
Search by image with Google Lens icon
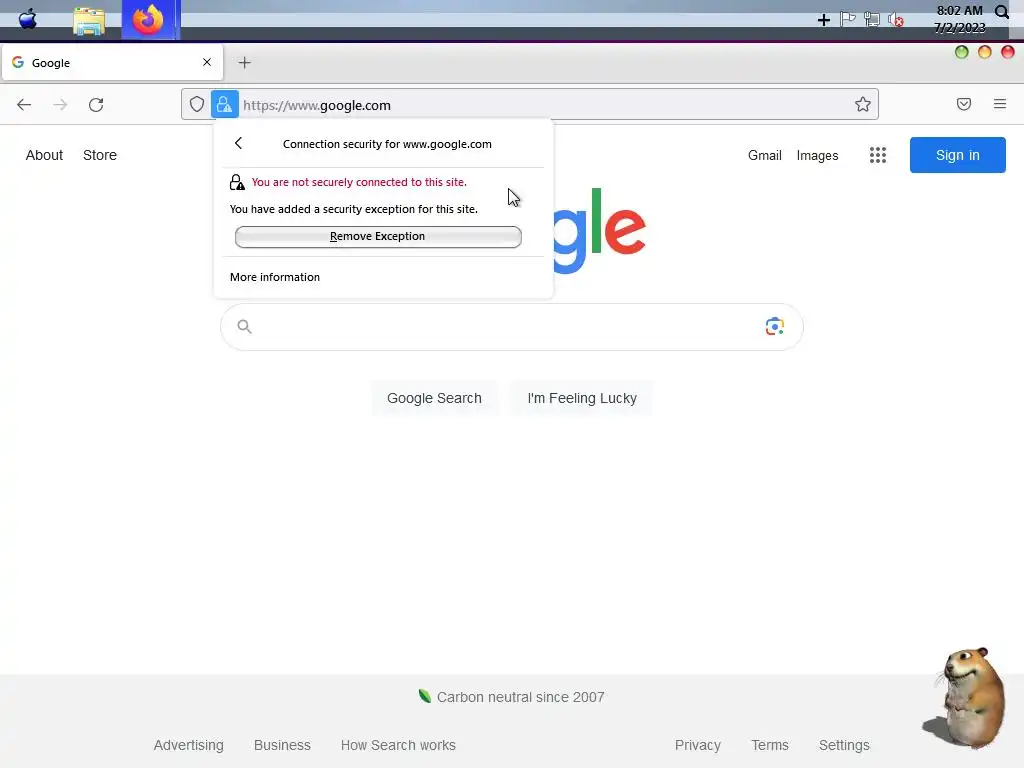coord(775,327)
